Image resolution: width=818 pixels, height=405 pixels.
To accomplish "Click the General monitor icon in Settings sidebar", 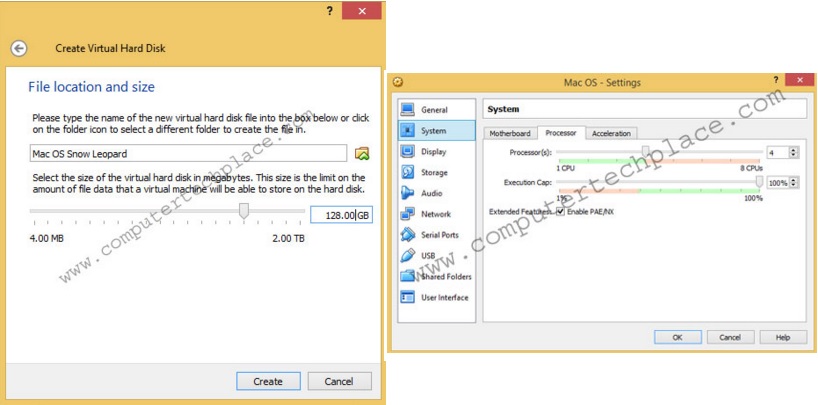I will coord(407,110).
